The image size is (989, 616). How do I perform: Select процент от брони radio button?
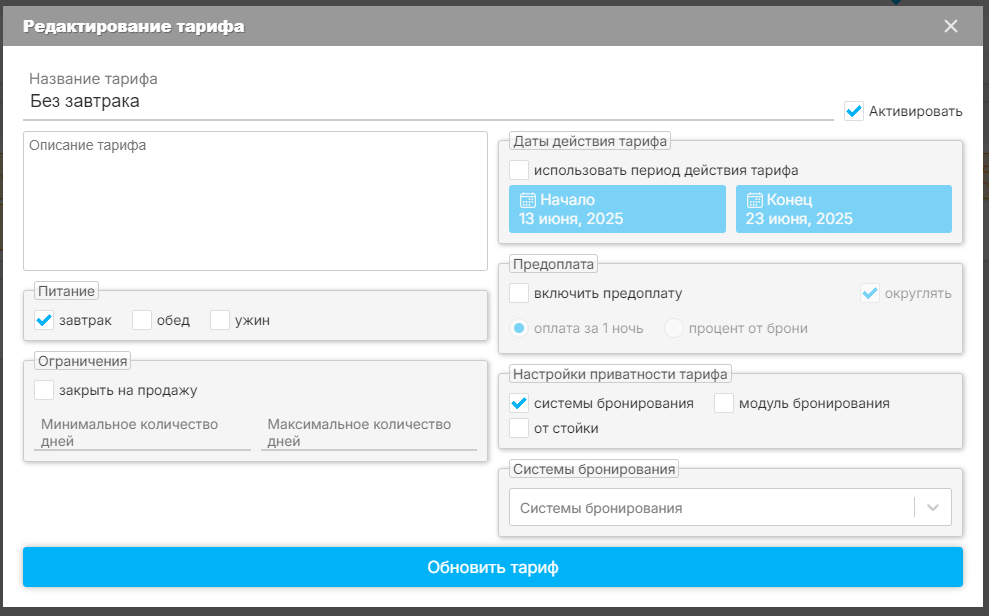[674, 328]
